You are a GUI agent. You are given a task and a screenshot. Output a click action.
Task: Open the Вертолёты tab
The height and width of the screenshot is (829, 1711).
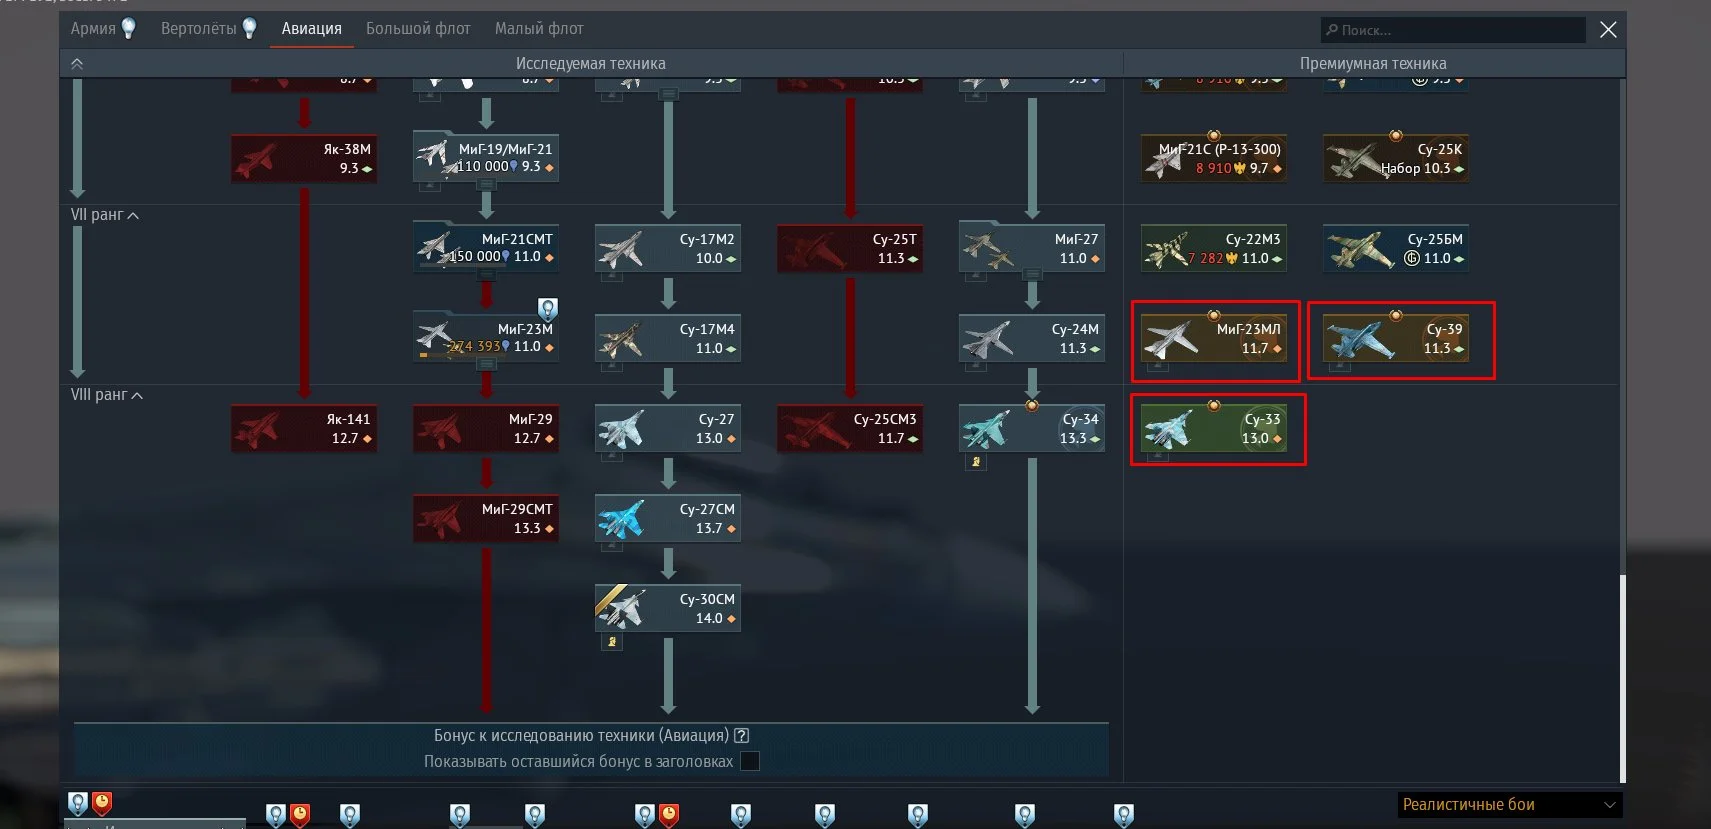[199, 29]
